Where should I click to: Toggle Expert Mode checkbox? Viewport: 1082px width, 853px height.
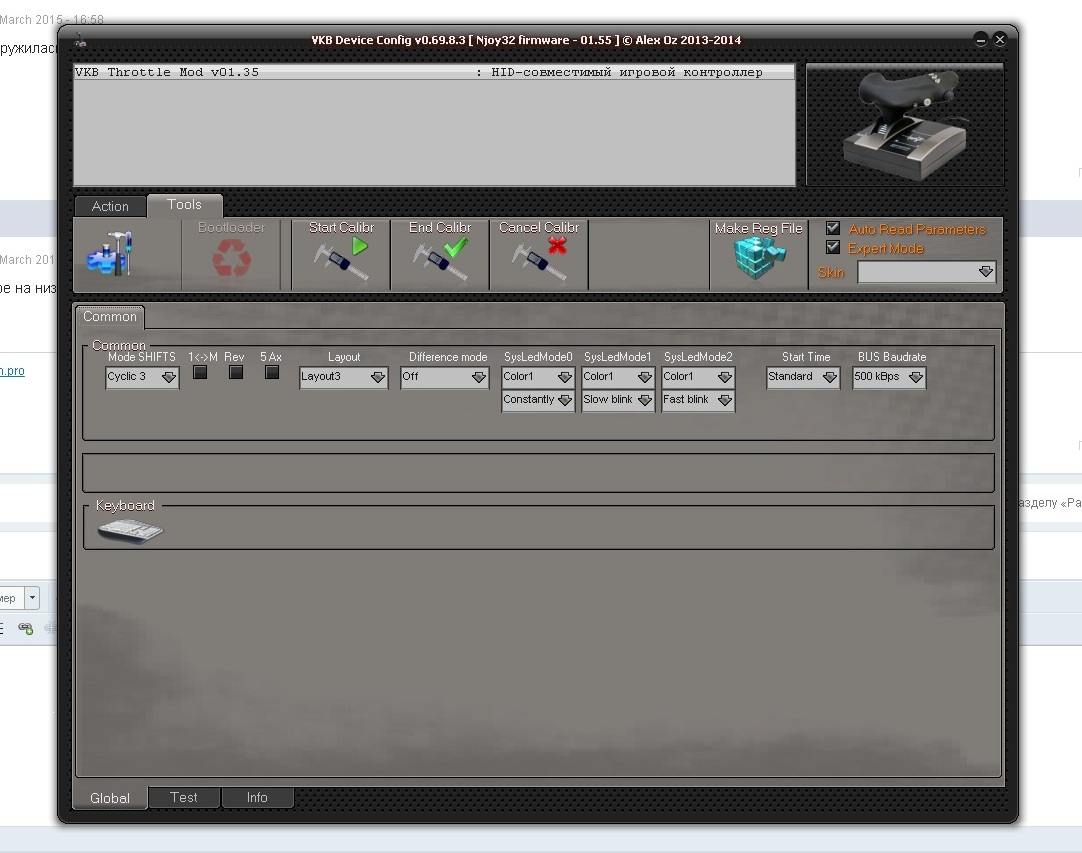click(833, 247)
